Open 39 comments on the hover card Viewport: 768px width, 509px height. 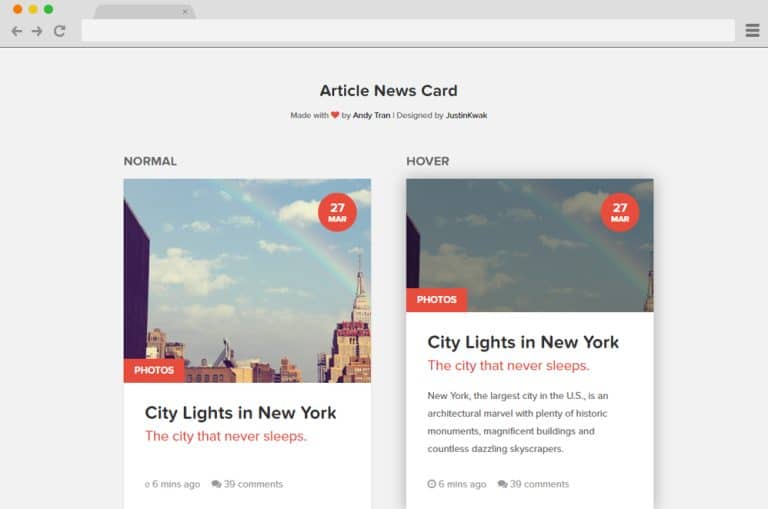pyautogui.click(x=539, y=484)
